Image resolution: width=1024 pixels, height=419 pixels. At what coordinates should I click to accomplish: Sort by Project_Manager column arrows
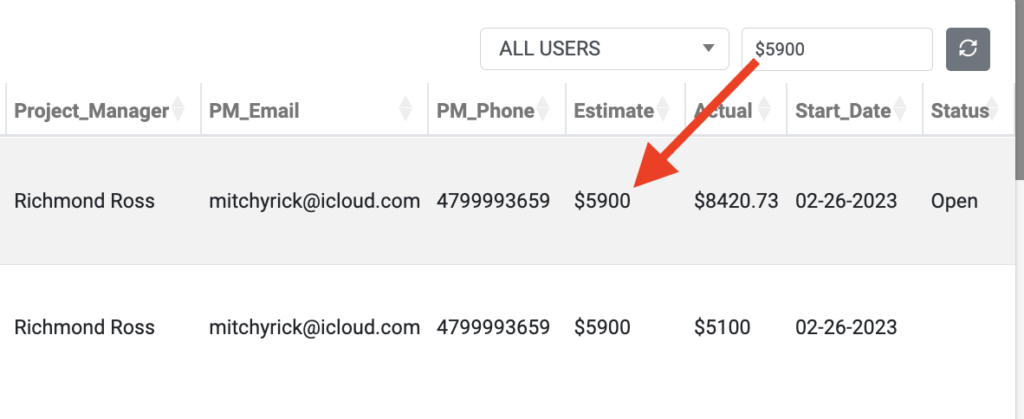click(x=176, y=109)
